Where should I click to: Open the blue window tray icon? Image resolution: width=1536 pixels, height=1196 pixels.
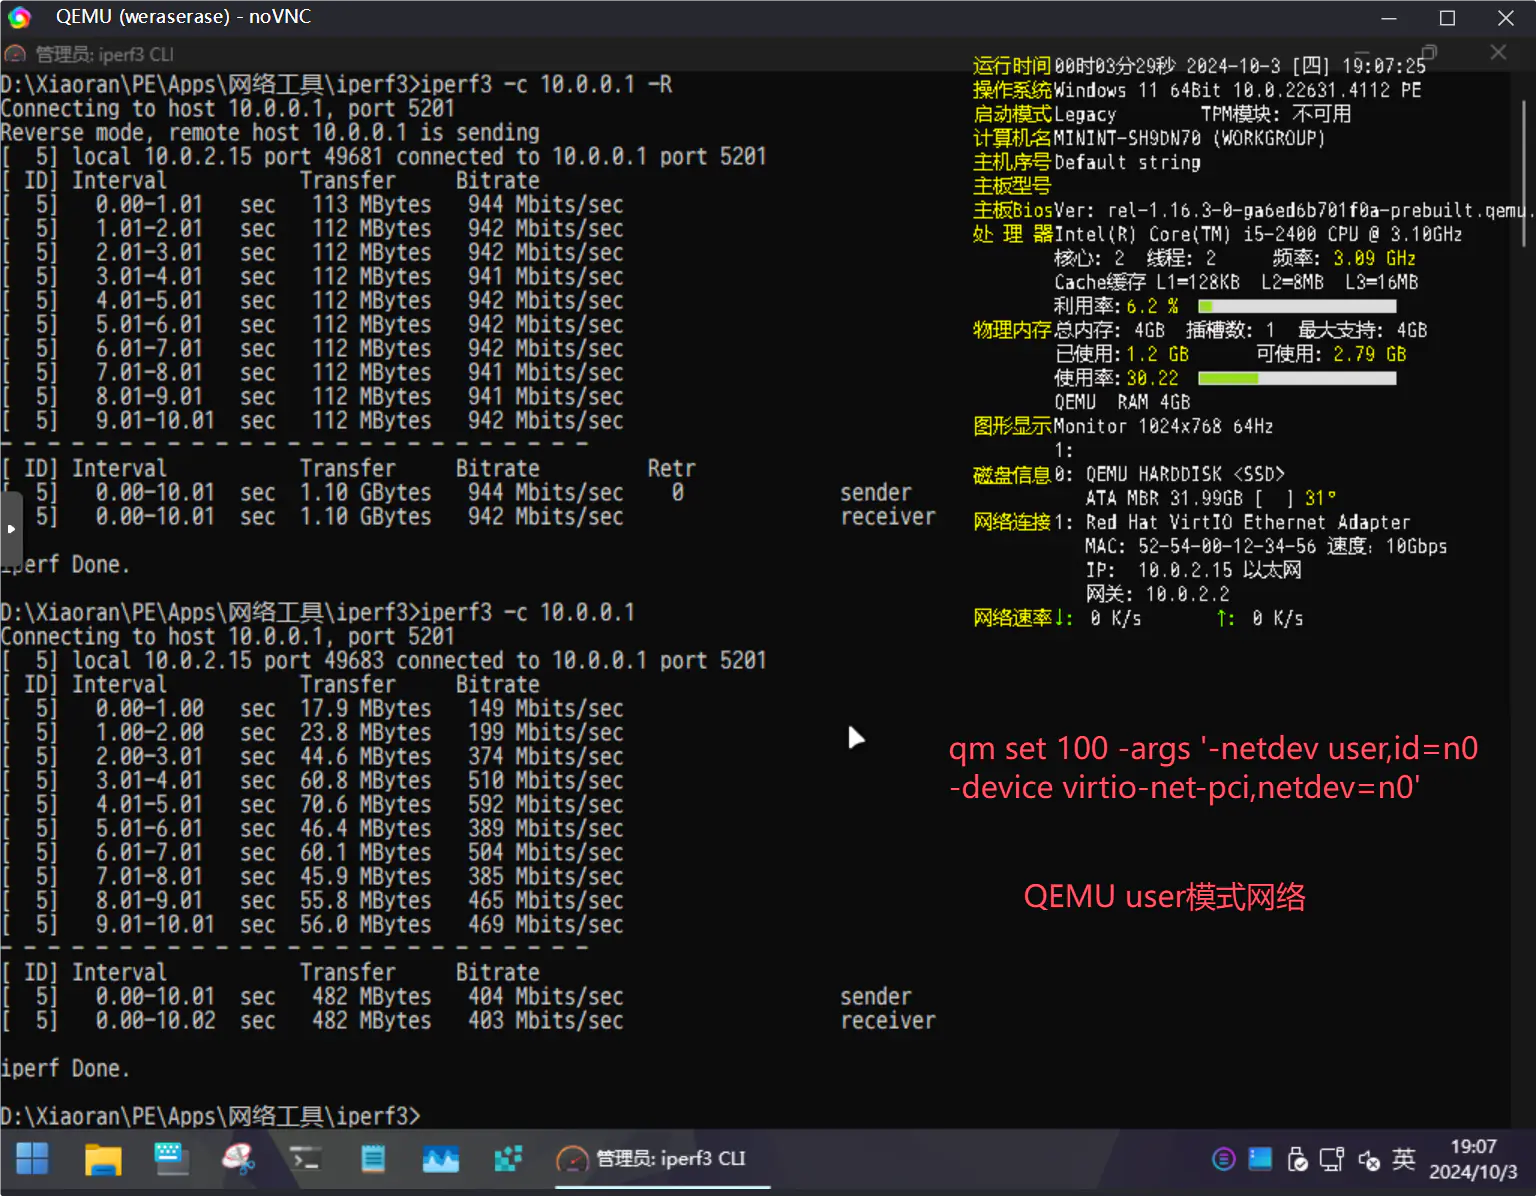pos(1260,1159)
